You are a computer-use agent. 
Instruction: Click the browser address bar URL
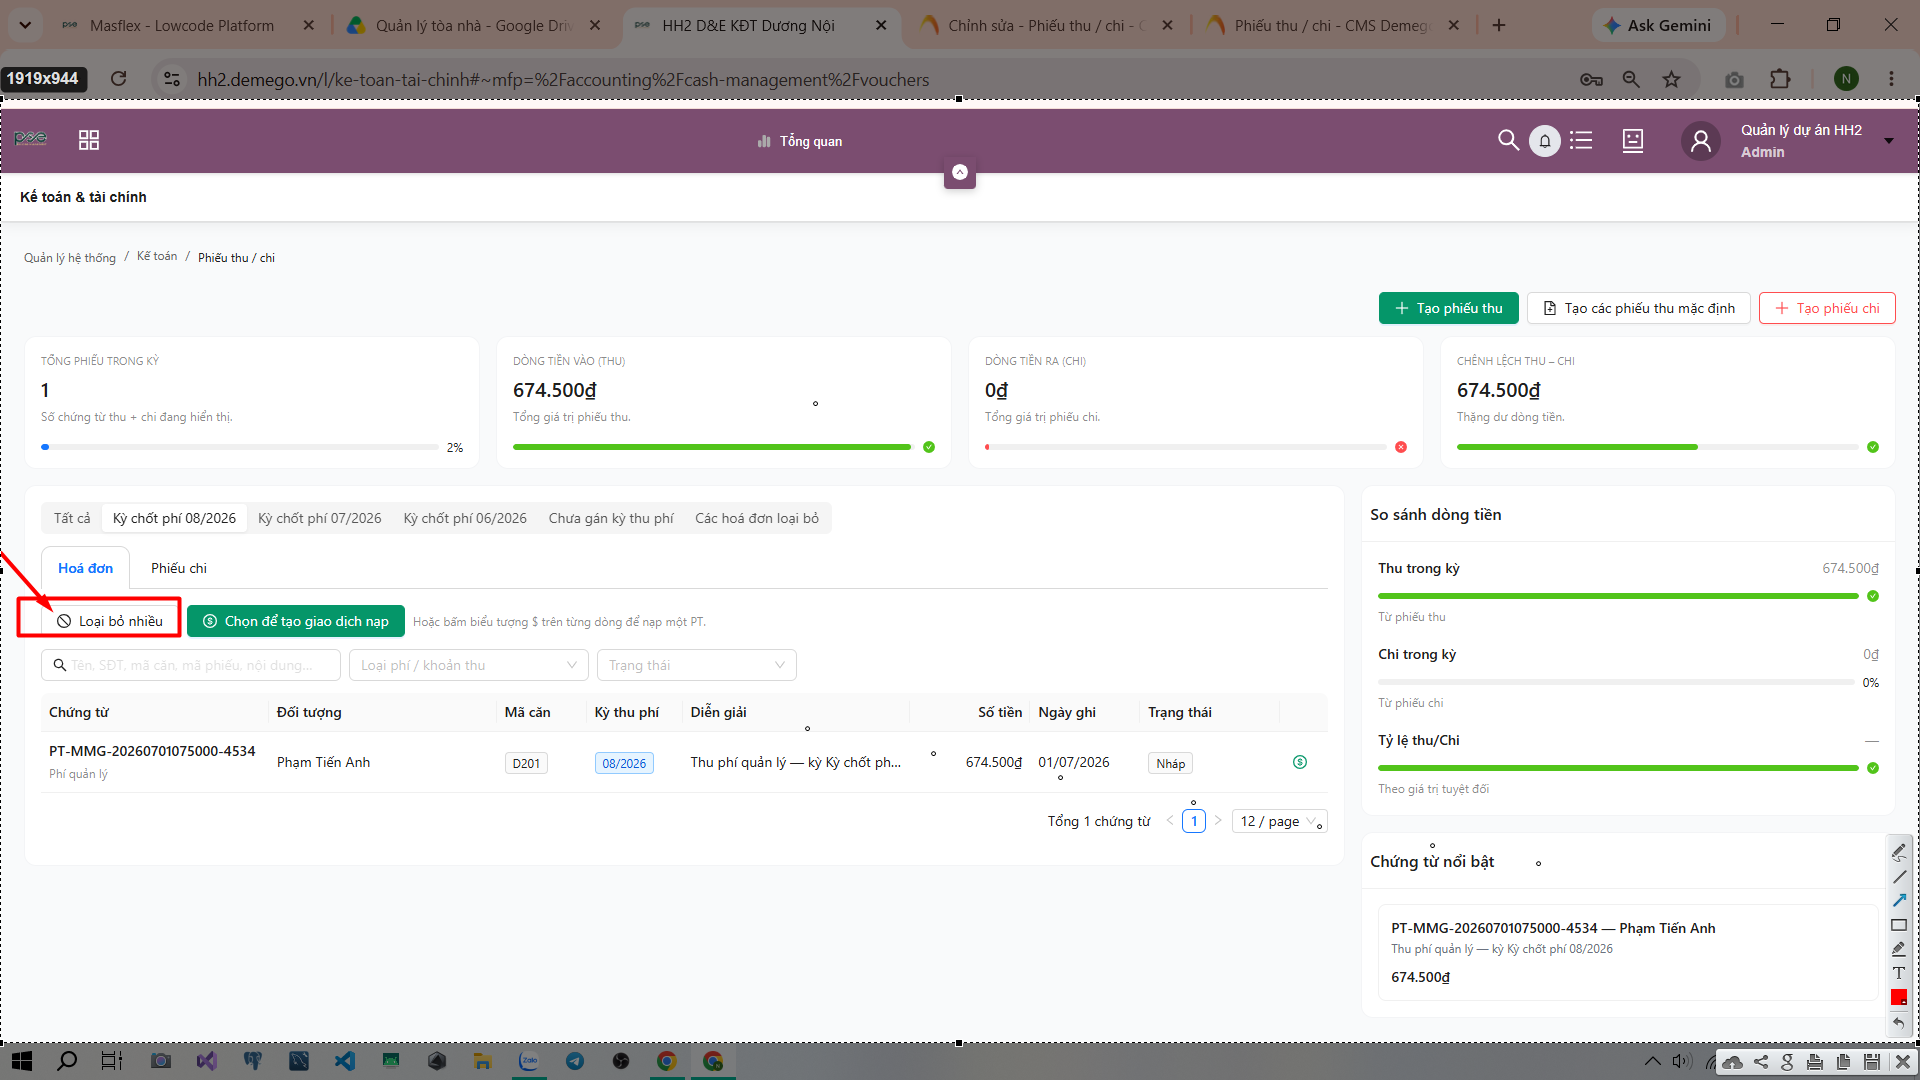pos(563,79)
